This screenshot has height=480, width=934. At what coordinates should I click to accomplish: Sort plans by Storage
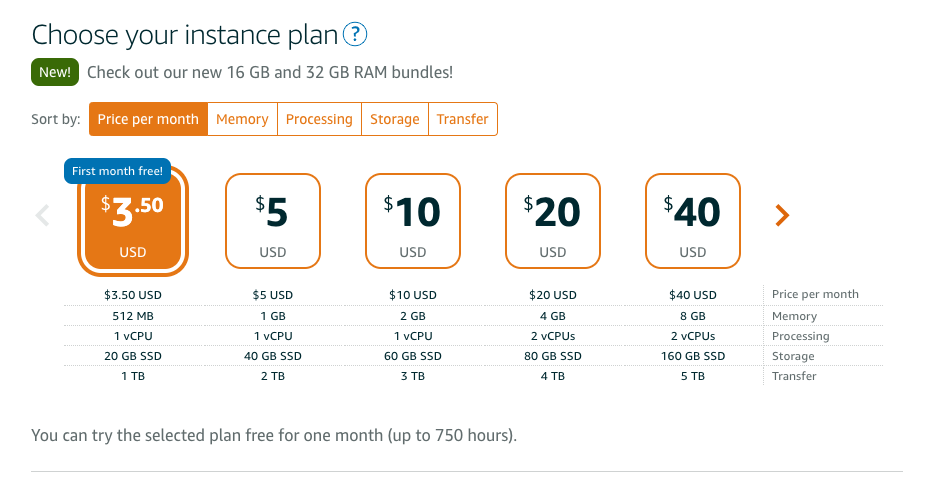[395, 119]
